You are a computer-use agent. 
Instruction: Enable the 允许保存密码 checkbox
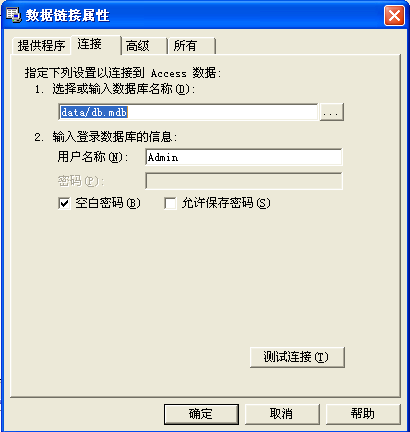click(x=170, y=203)
